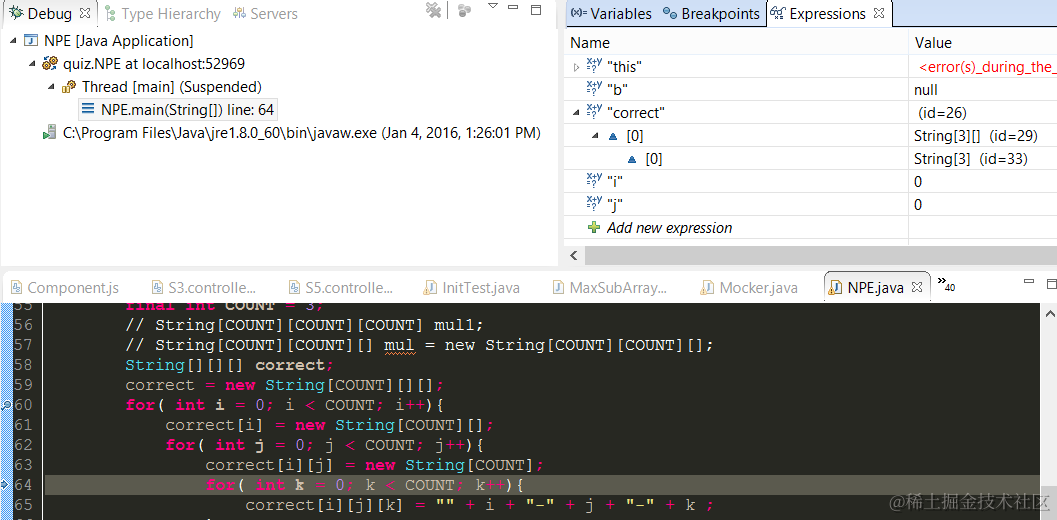
Task: Open the Debug view menu triangle
Action: point(493,6)
